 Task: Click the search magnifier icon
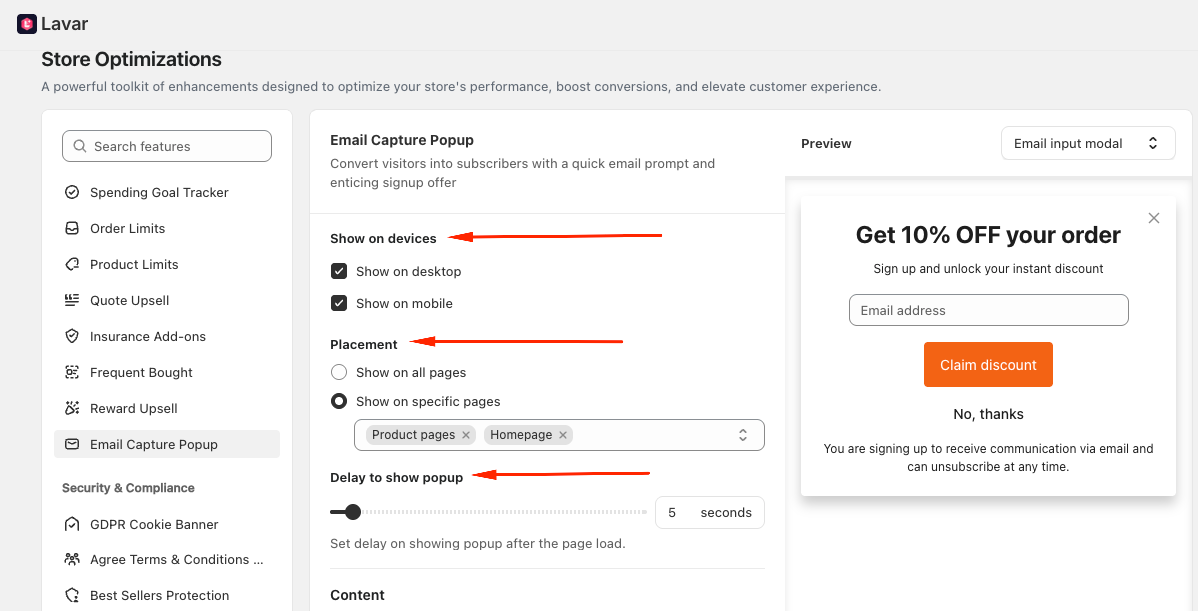click(x=79, y=146)
